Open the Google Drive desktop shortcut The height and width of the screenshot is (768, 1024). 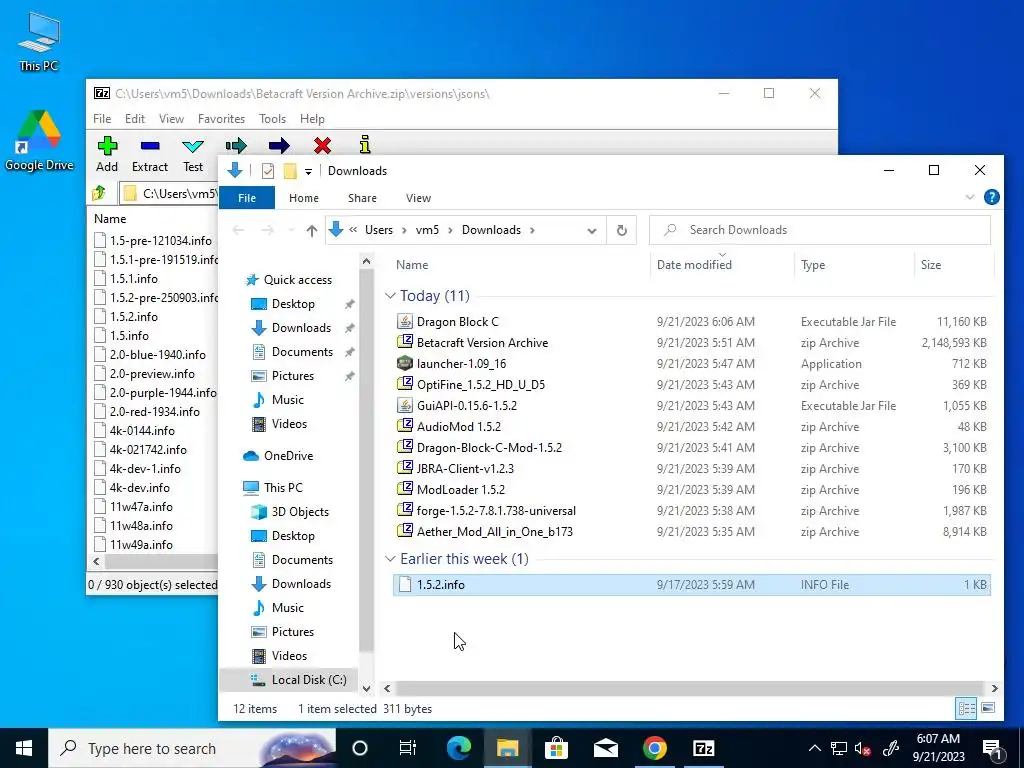(x=39, y=140)
